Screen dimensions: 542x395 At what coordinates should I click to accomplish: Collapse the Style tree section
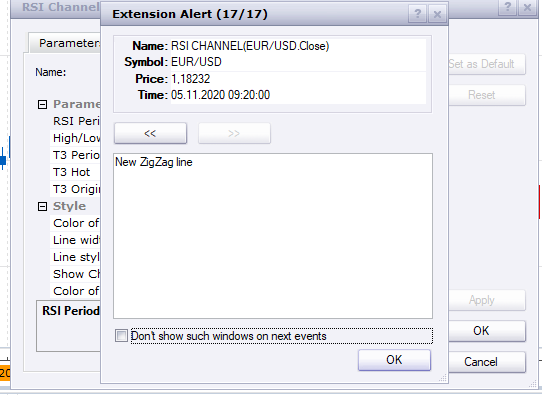click(42, 206)
